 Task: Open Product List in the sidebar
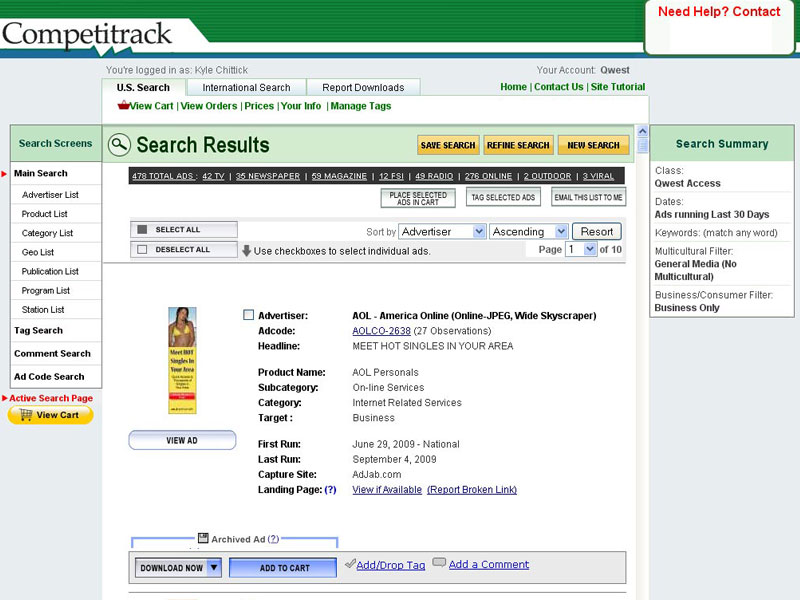pyautogui.click(x=44, y=214)
